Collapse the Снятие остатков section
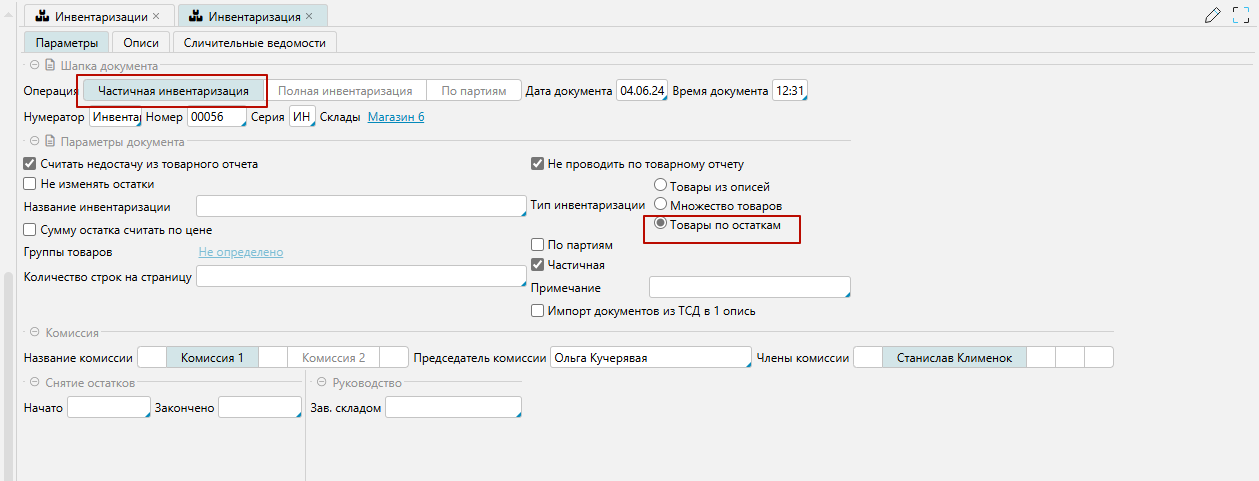 34,383
